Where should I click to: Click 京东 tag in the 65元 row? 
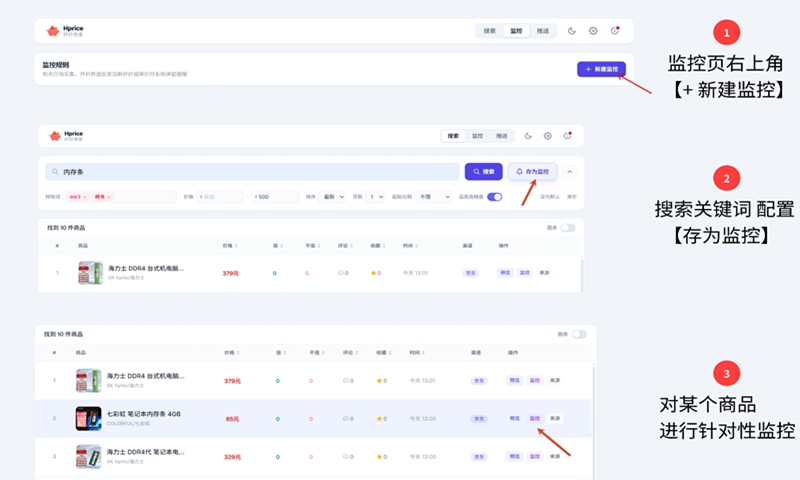[479, 419]
